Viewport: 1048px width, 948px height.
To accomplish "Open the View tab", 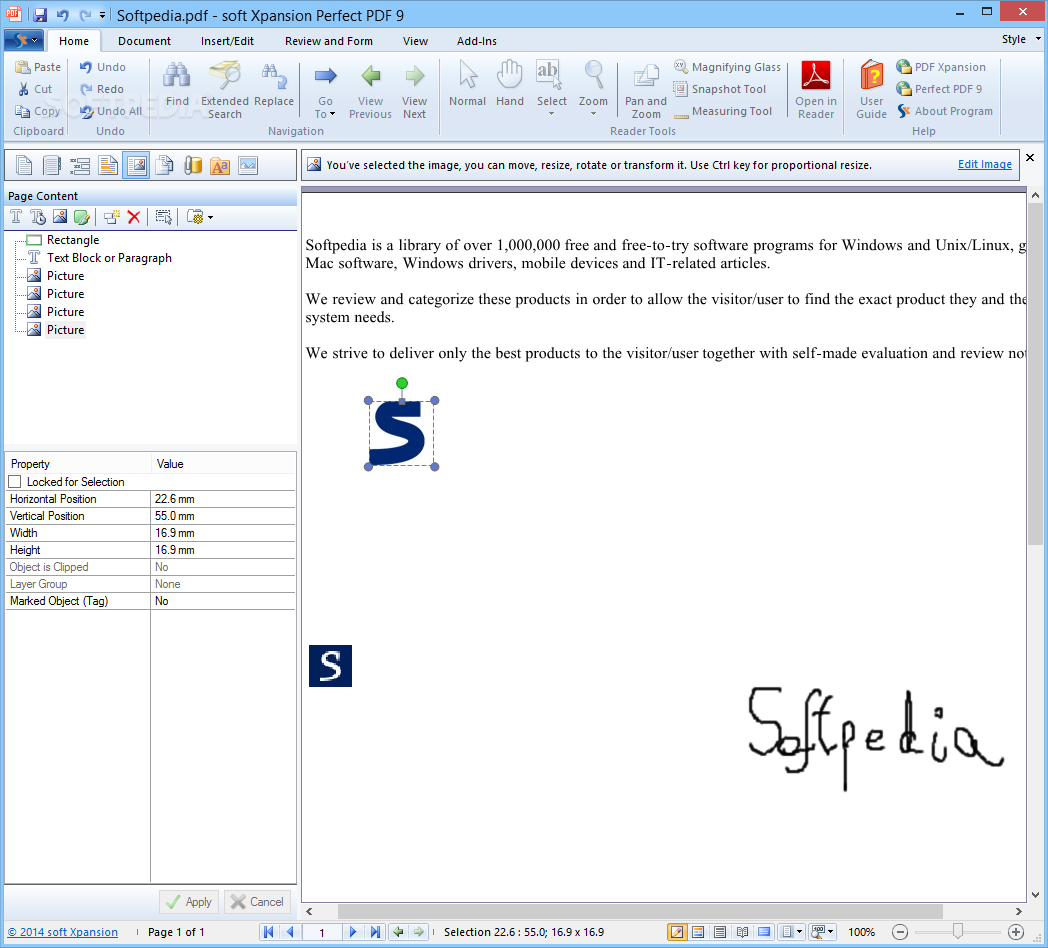I will (x=415, y=41).
